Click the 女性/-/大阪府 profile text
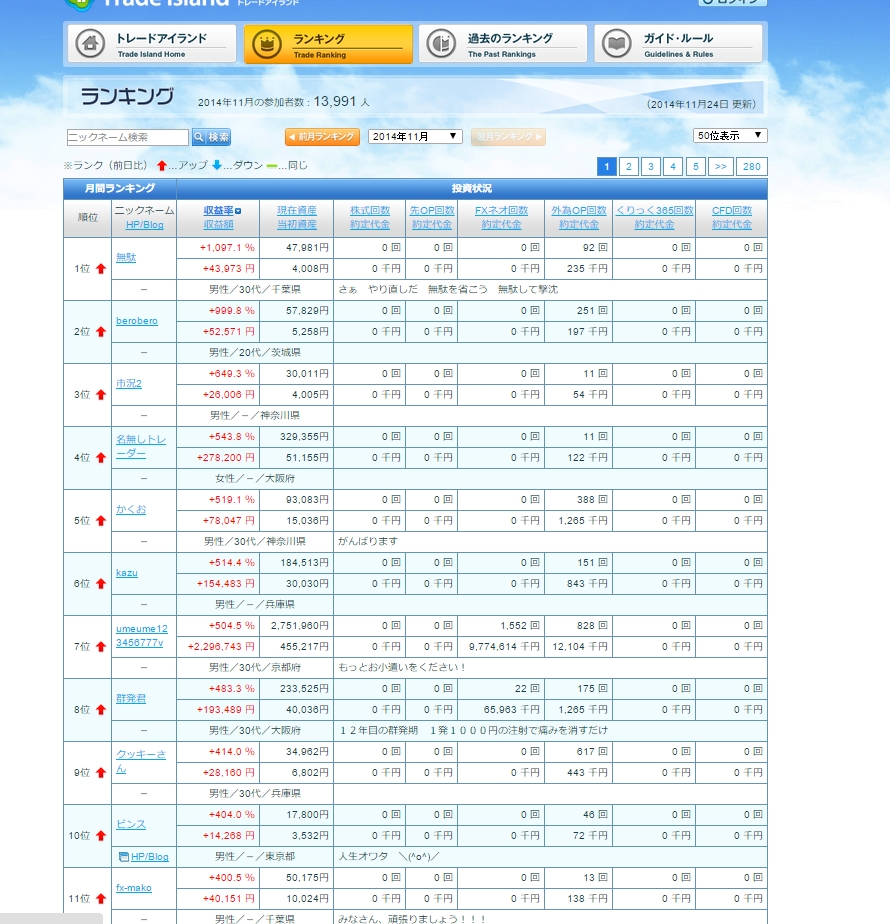890x924 pixels. (x=255, y=478)
